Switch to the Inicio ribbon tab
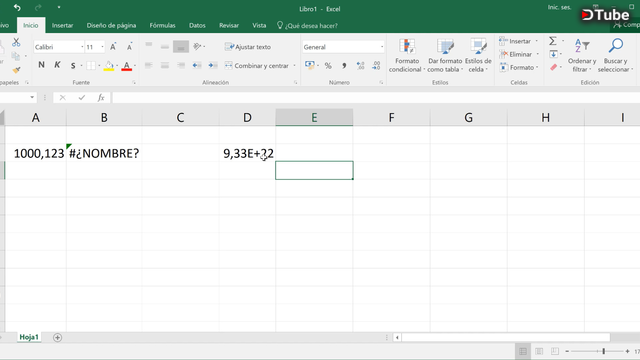 [31, 25]
